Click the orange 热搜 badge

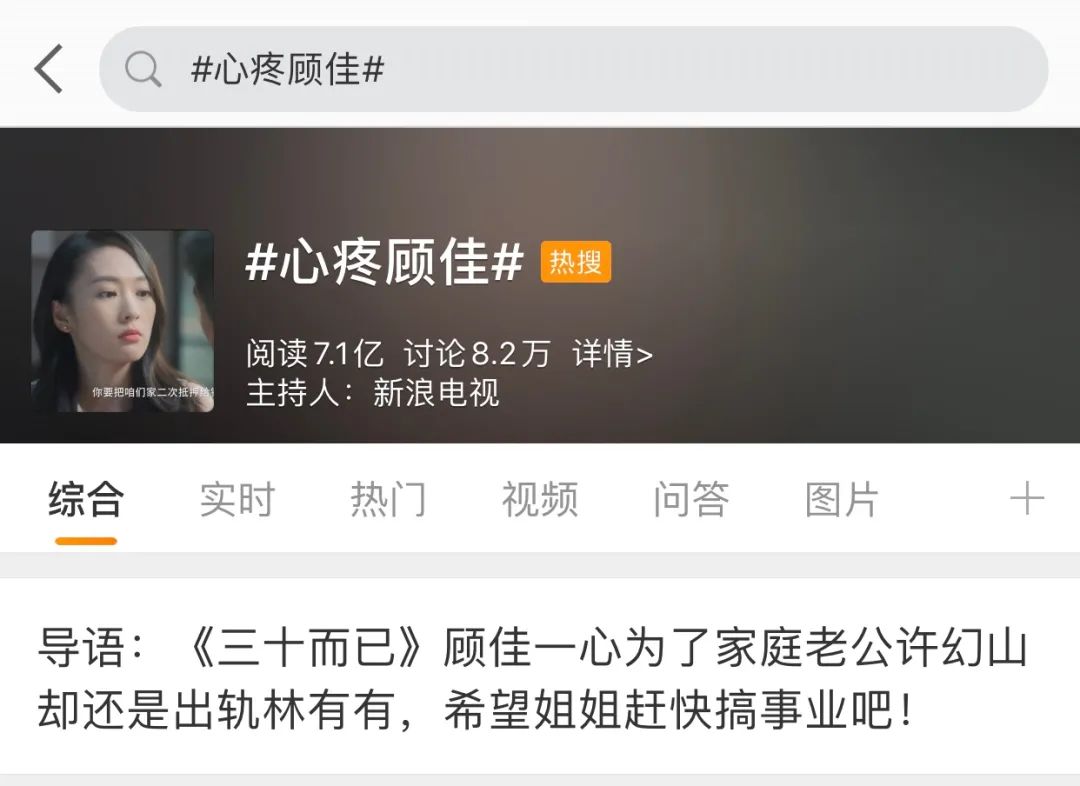click(x=576, y=262)
